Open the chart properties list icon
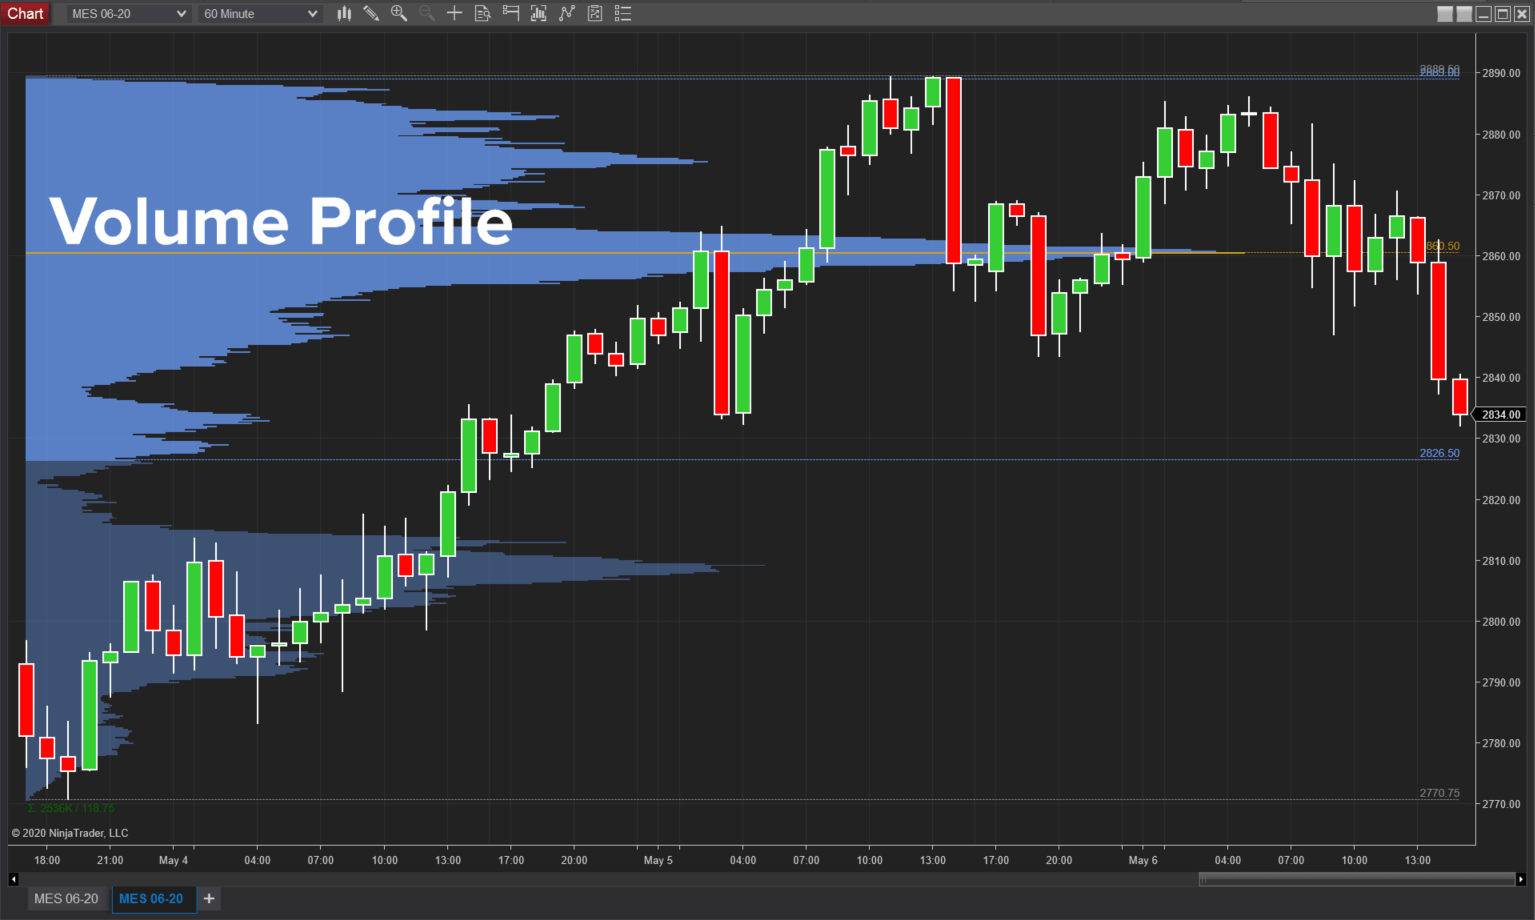The height and width of the screenshot is (920, 1535). coord(623,13)
